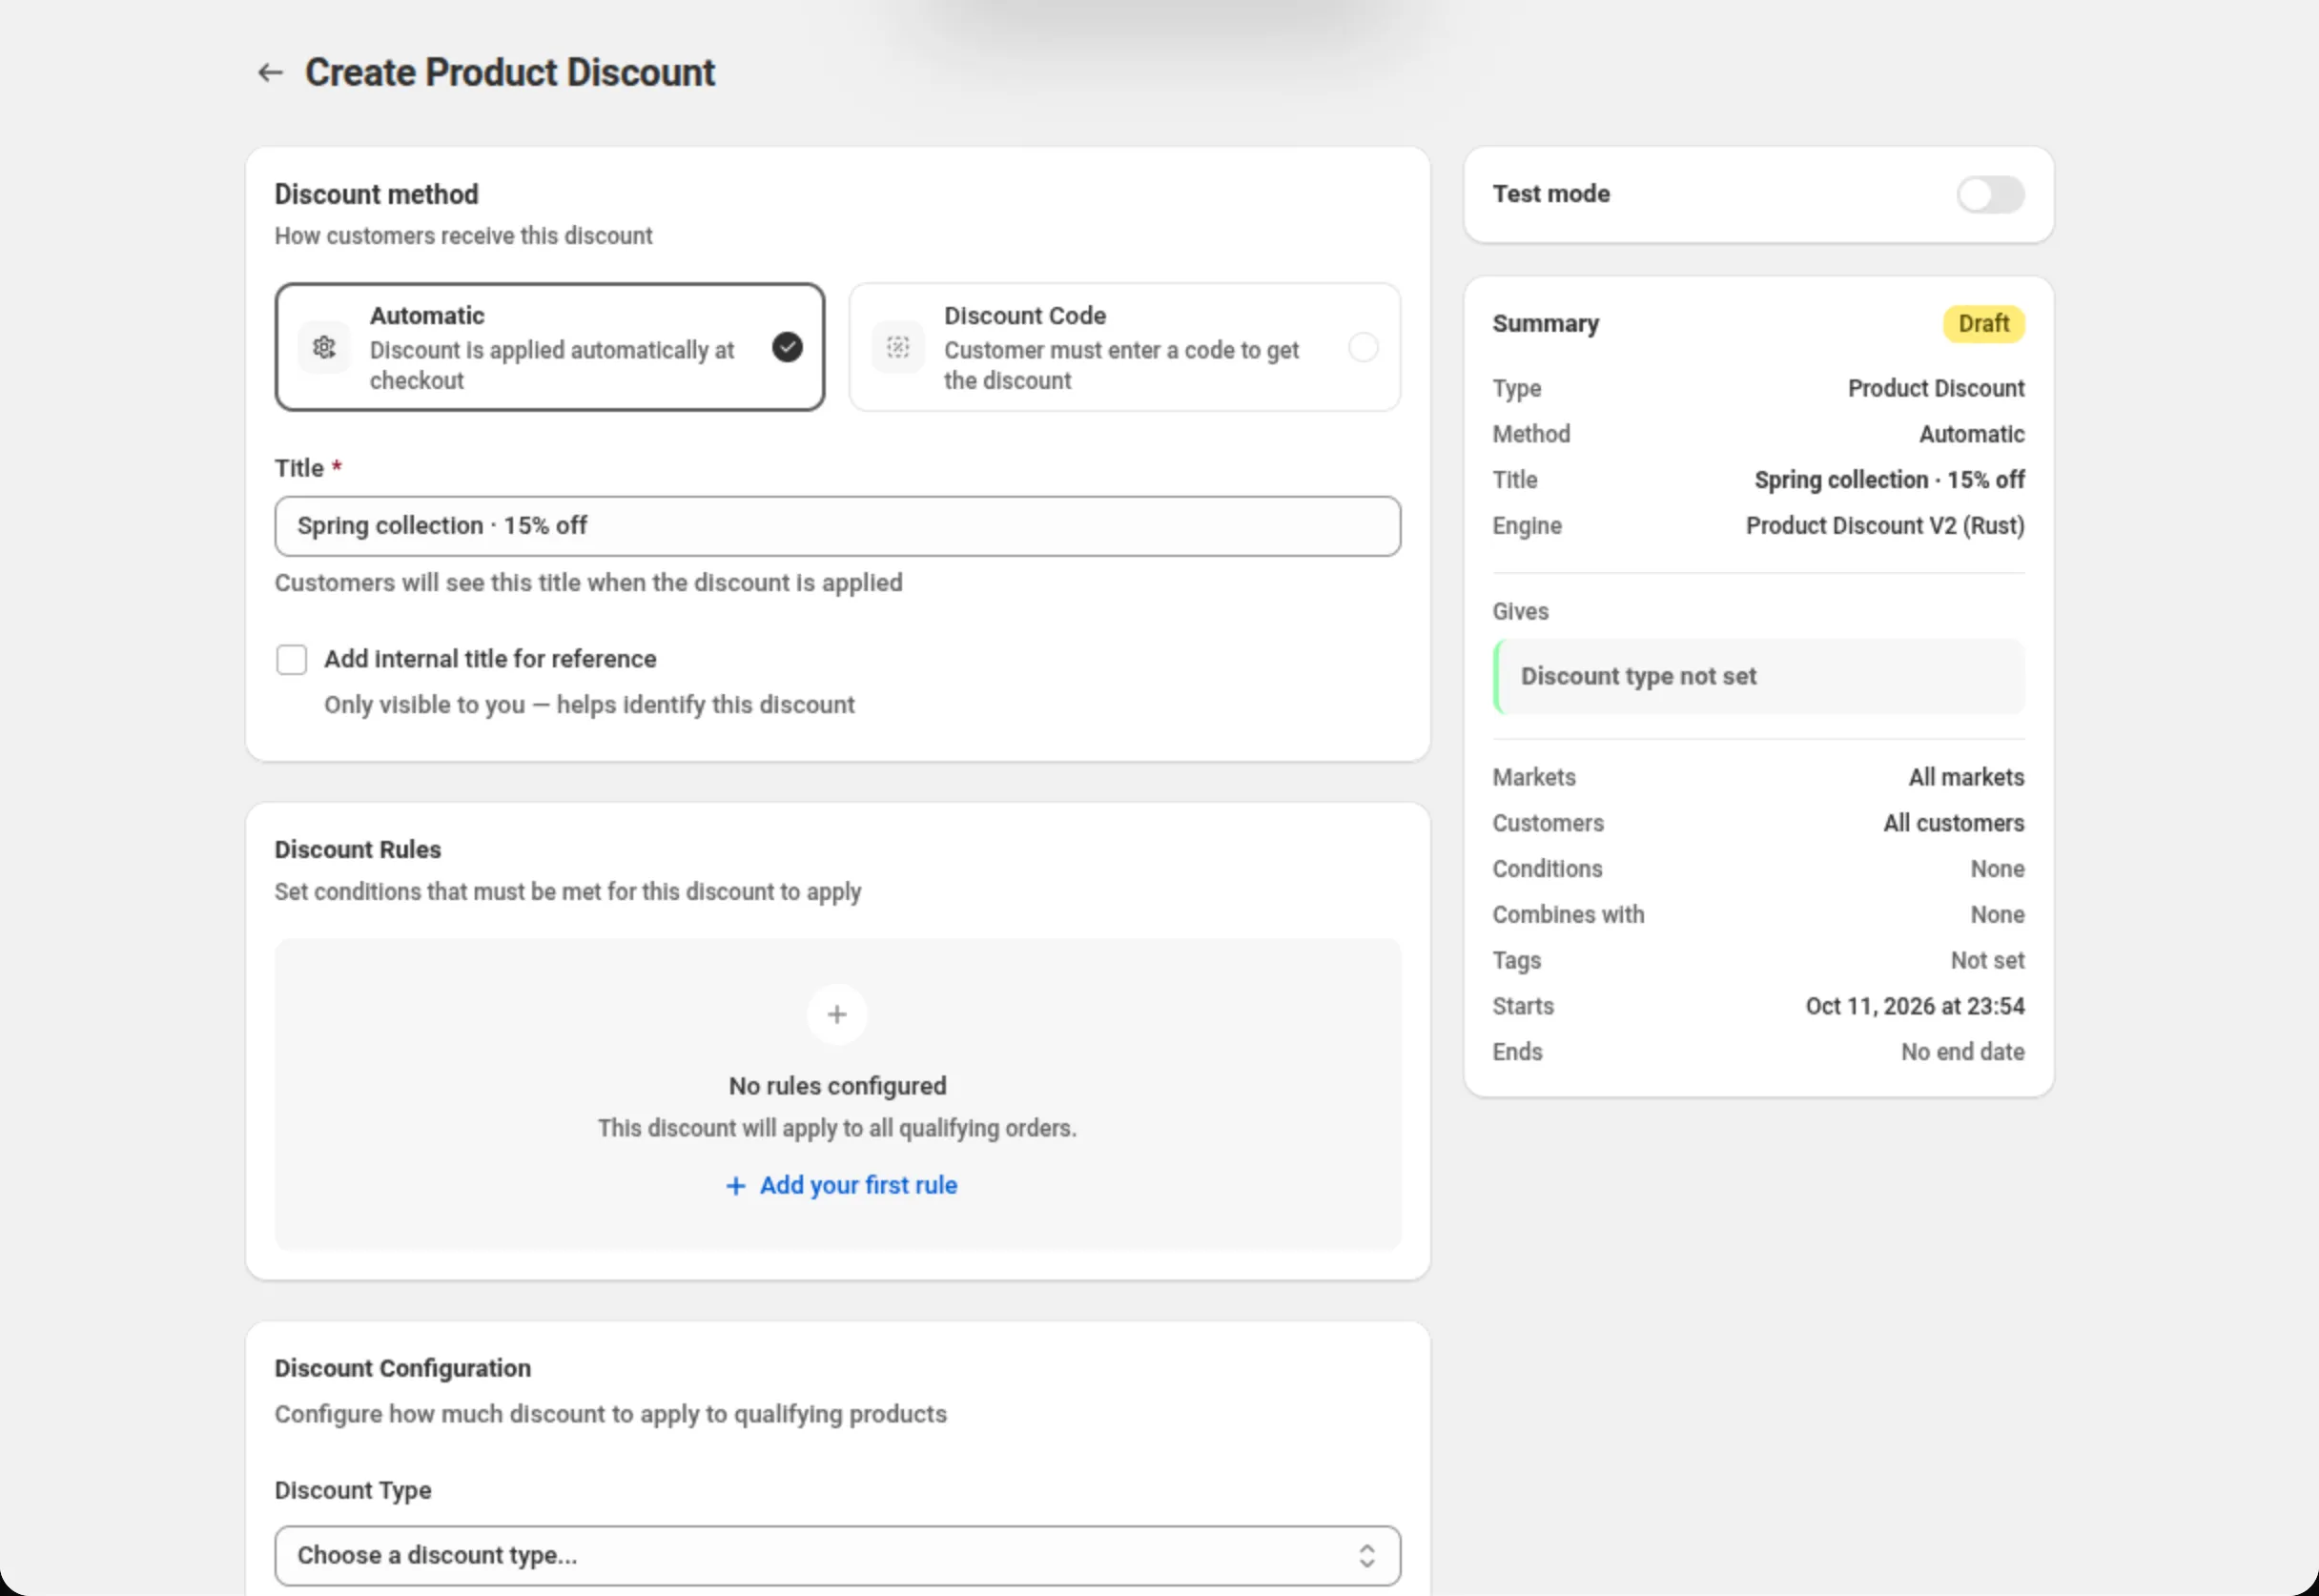Click Add your first rule link
The height and width of the screenshot is (1596, 2319).
[841, 1185]
